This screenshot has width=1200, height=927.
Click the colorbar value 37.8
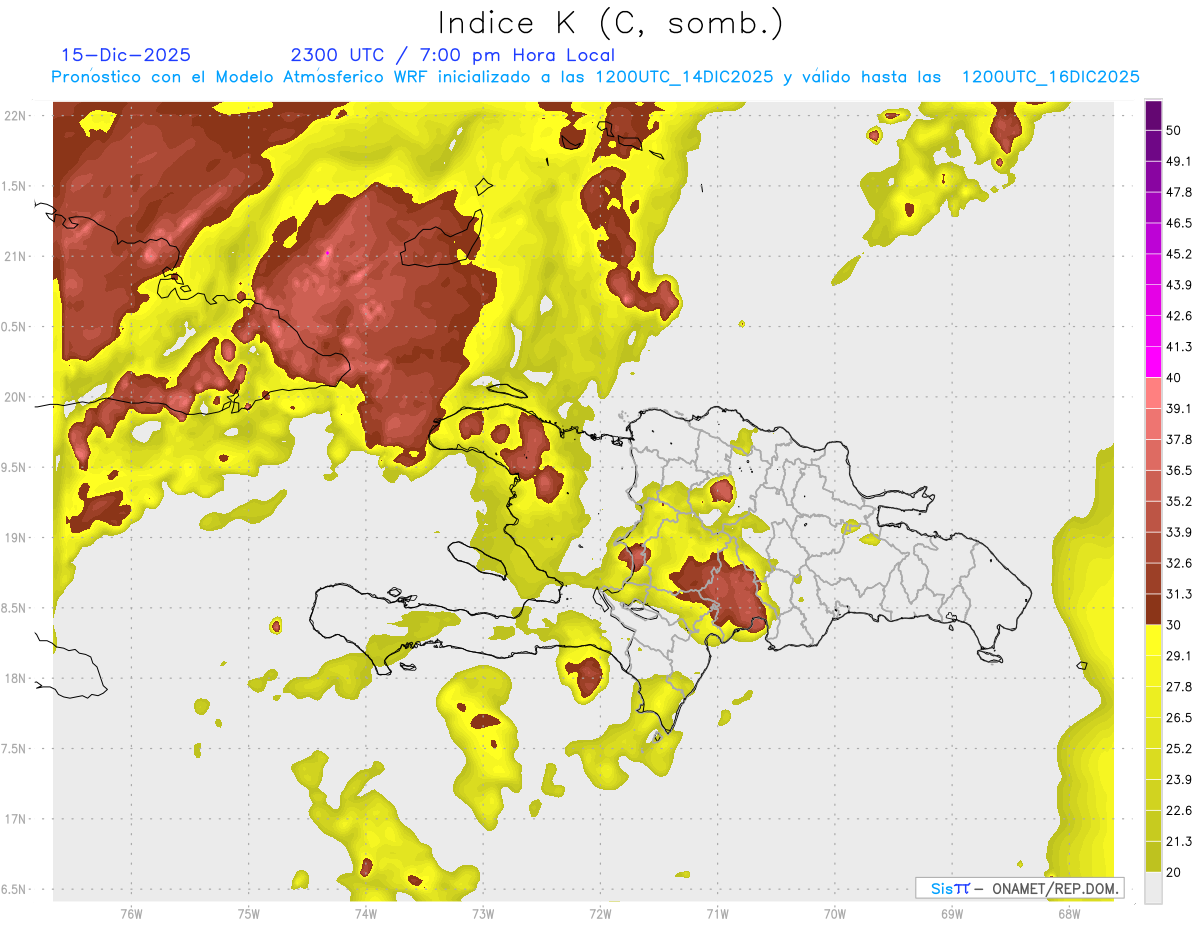click(x=1180, y=439)
